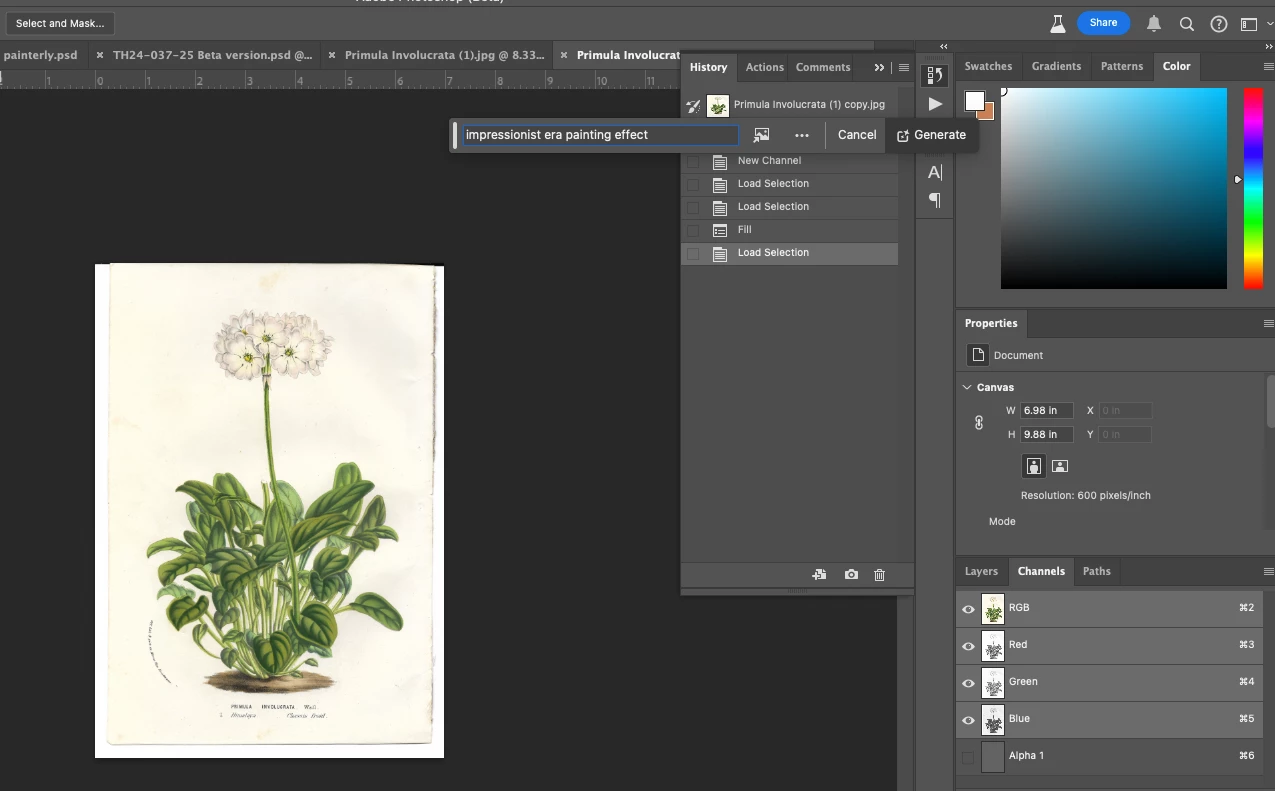
Task: Open the Channels panel flyout menu
Action: tap(1268, 571)
